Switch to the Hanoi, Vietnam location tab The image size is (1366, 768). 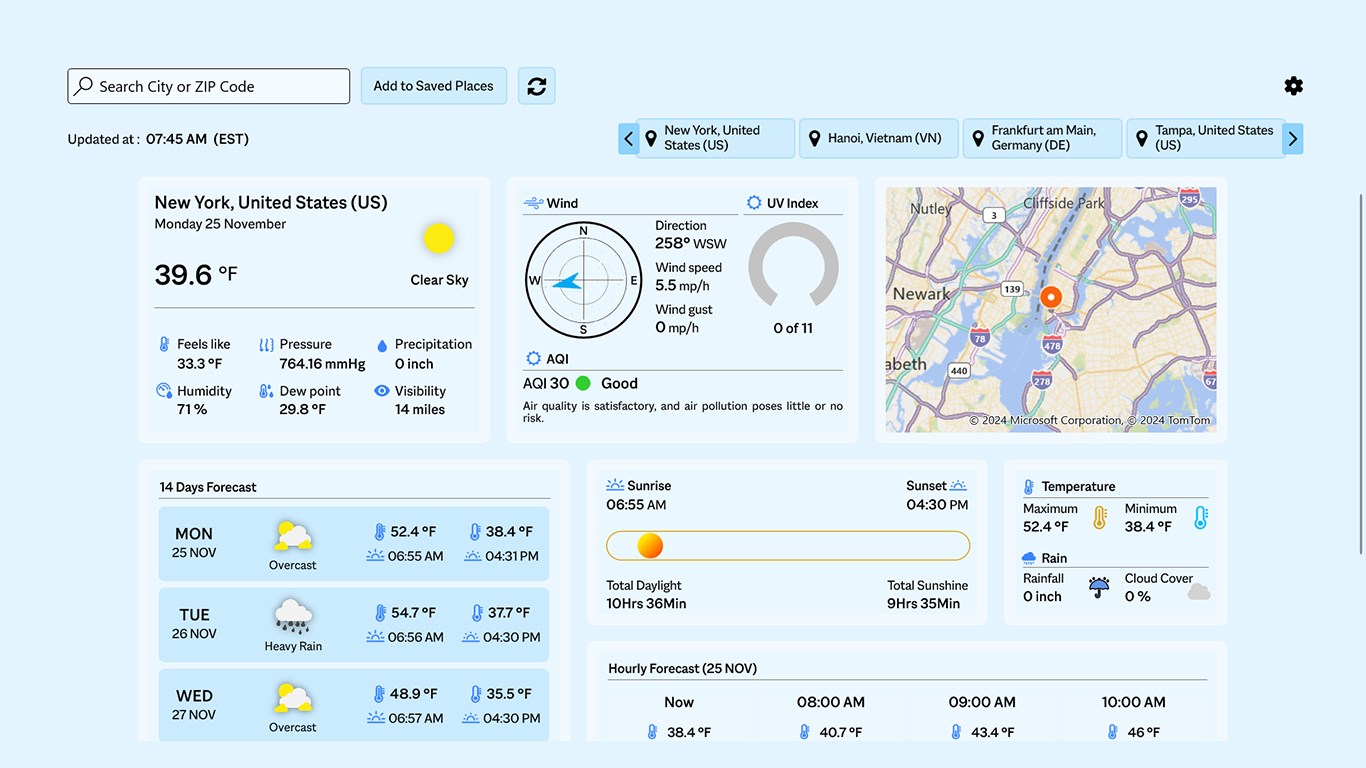pyautogui.click(x=878, y=138)
